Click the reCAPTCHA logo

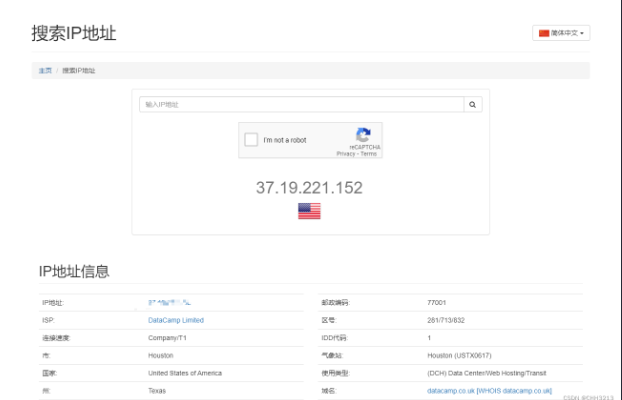pyautogui.click(x=363, y=134)
